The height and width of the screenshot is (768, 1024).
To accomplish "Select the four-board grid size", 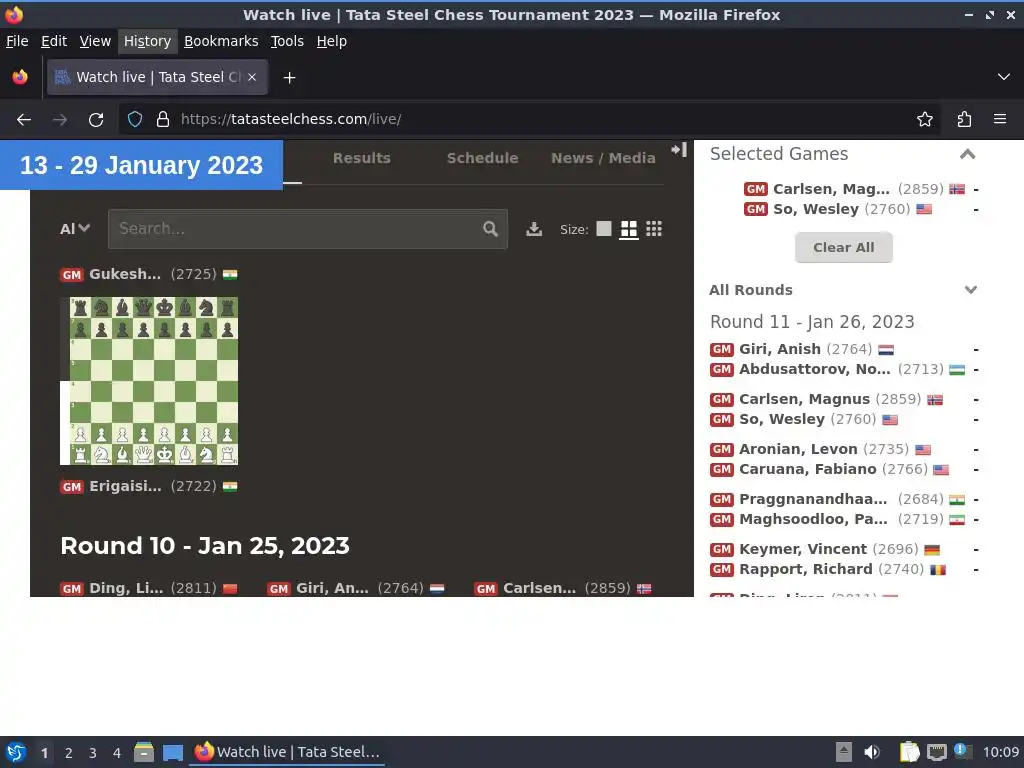I will tap(628, 229).
